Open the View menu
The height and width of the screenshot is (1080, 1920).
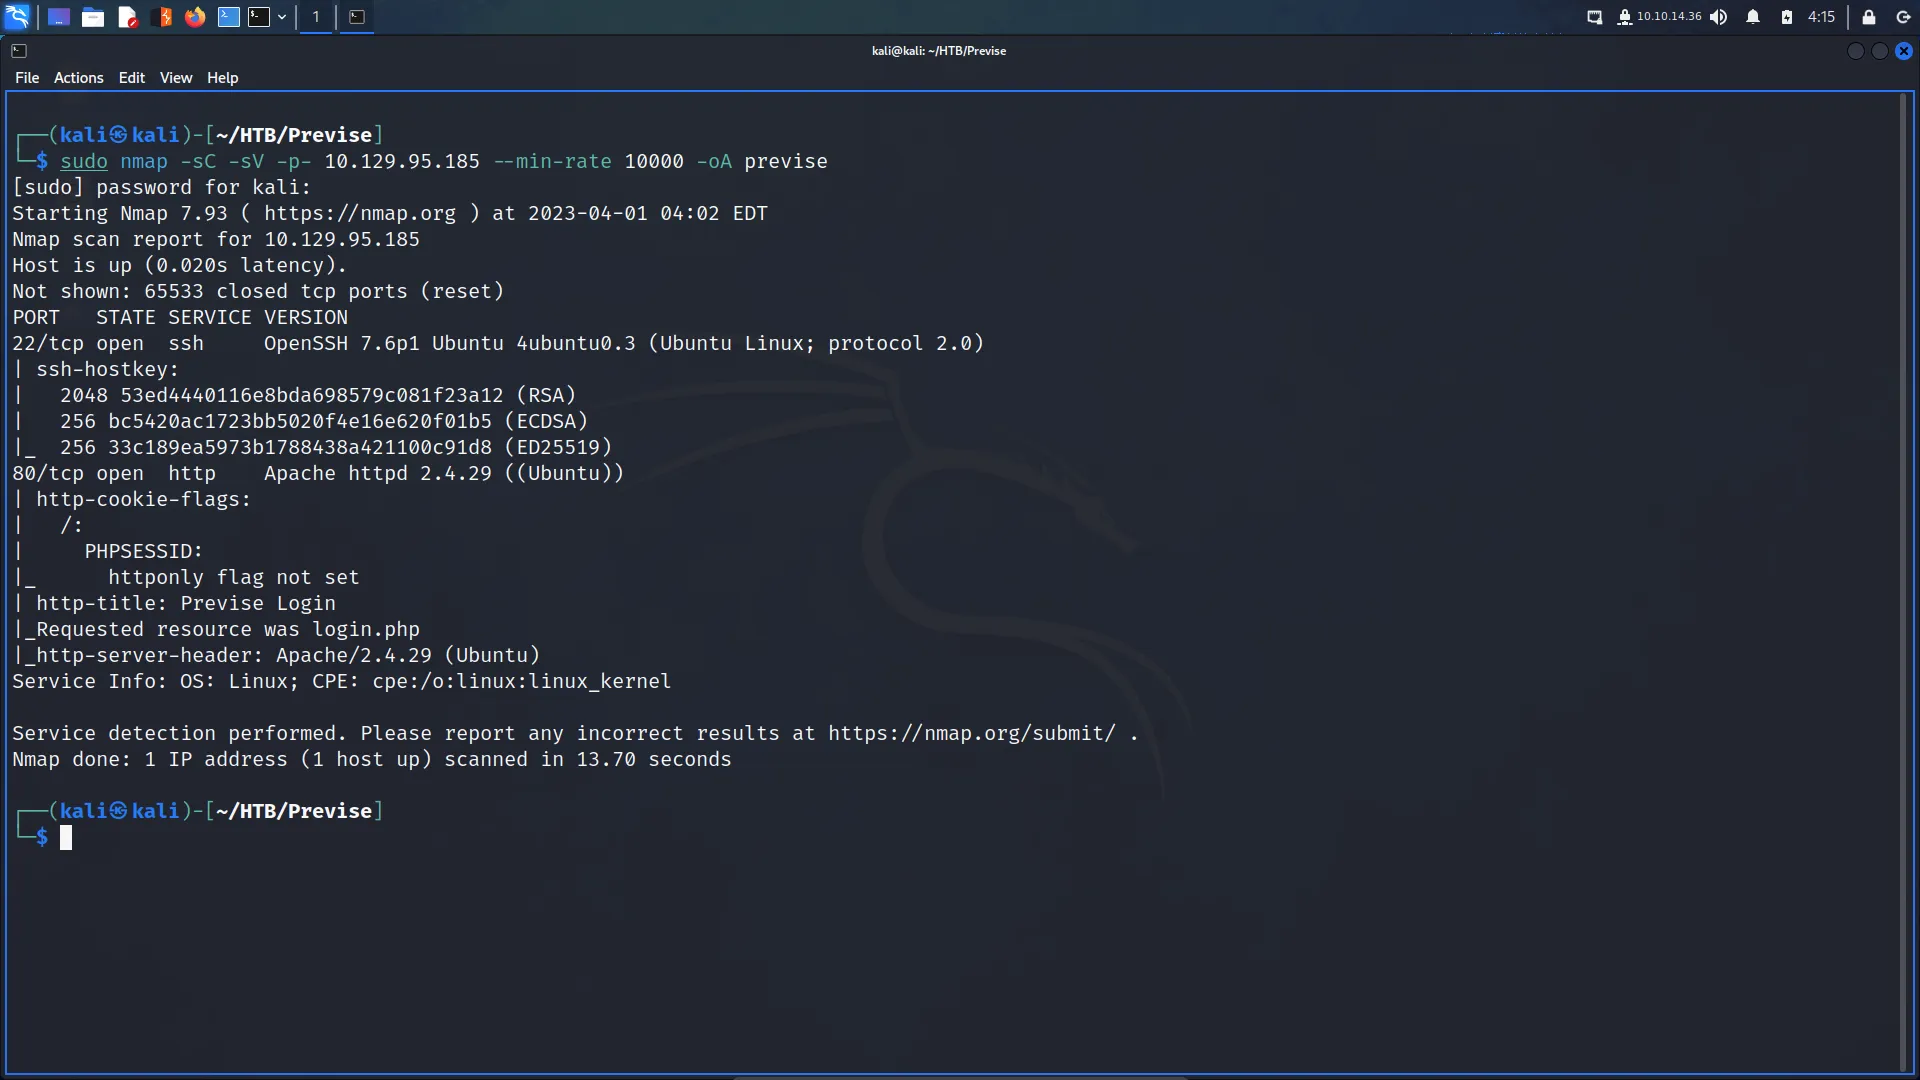click(x=176, y=78)
